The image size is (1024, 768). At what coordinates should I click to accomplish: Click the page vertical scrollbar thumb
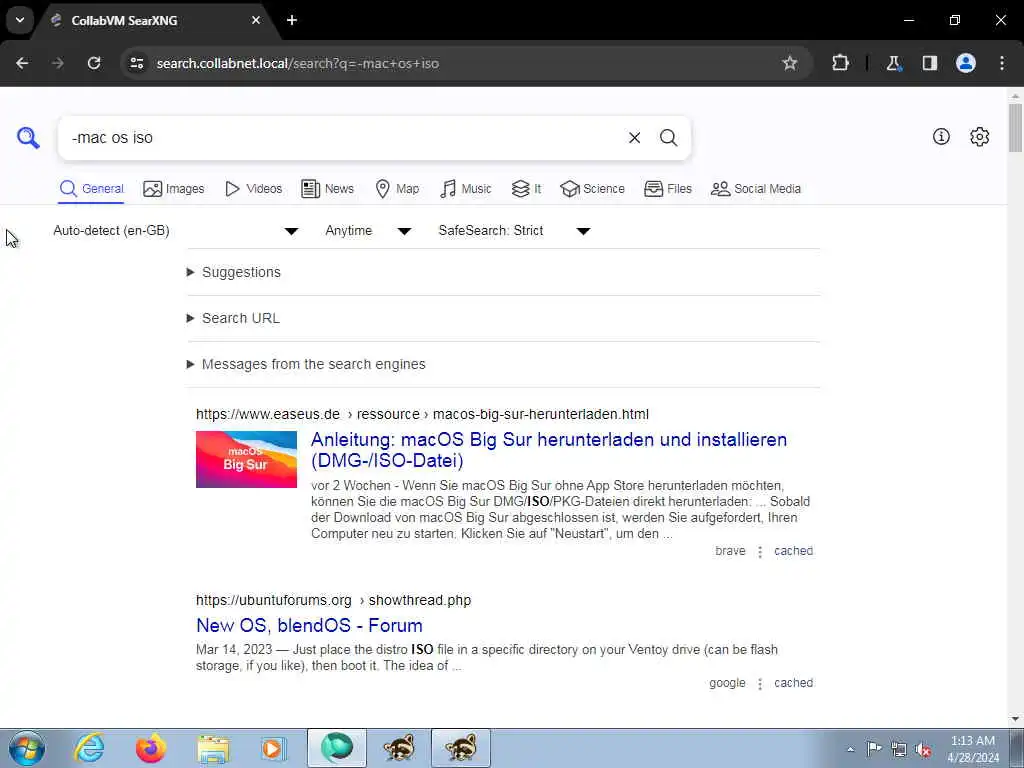[x=1016, y=127]
